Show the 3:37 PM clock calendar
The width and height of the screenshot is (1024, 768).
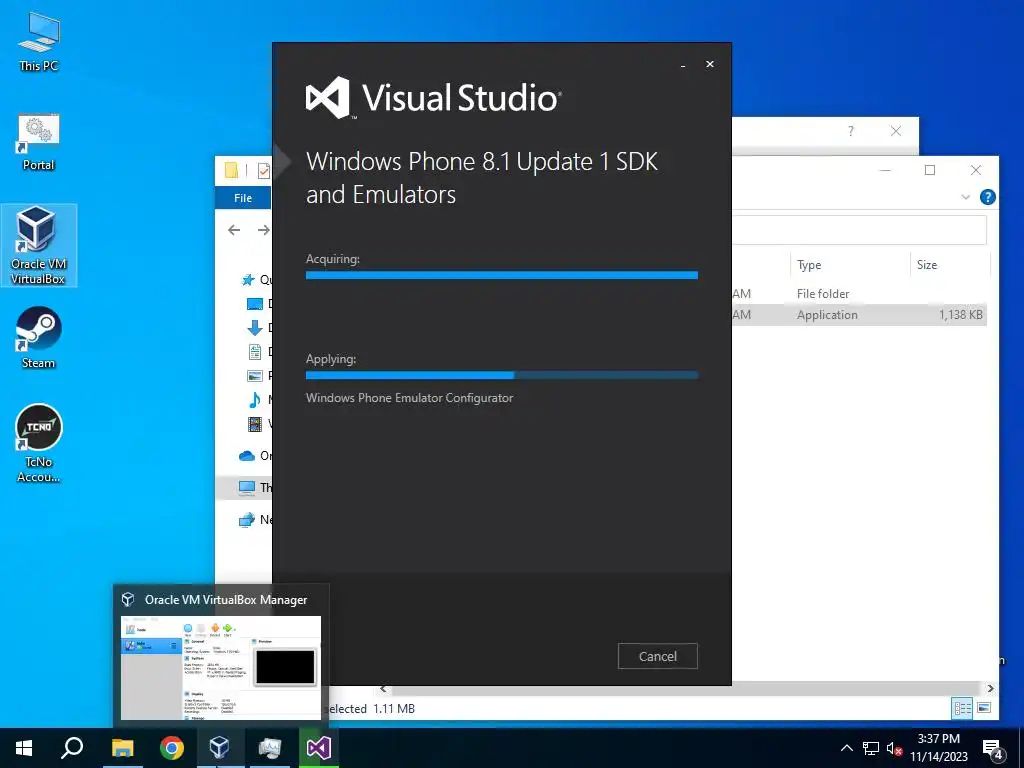click(938, 748)
